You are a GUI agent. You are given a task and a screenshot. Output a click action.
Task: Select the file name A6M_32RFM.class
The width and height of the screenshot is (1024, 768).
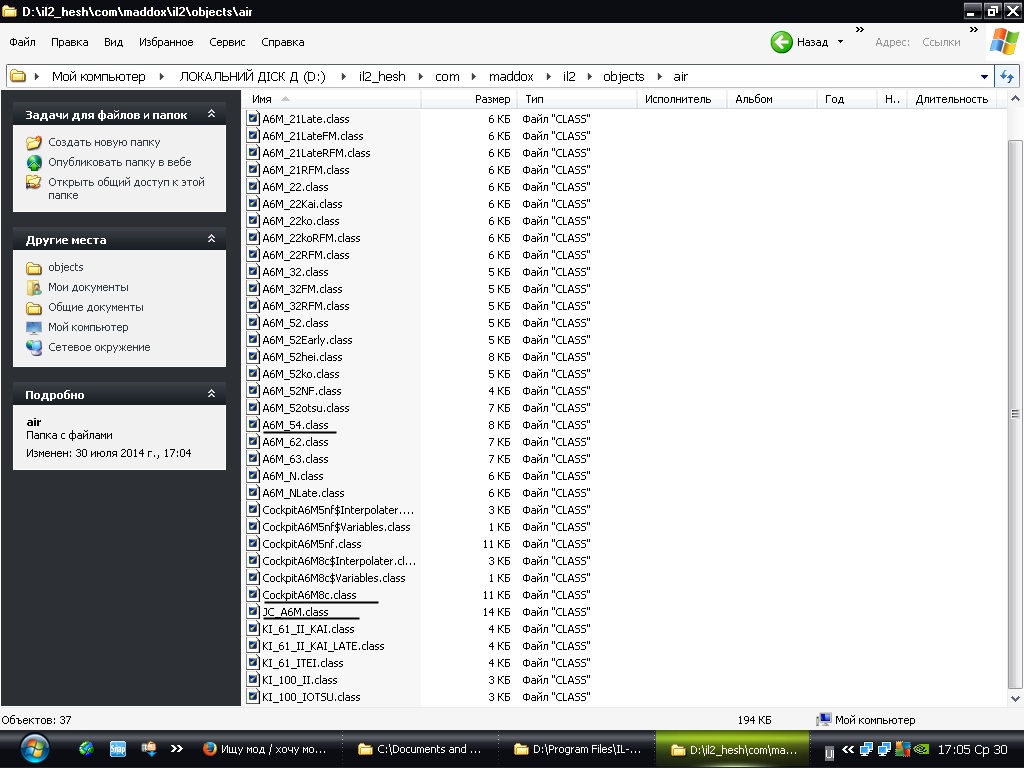click(x=306, y=306)
